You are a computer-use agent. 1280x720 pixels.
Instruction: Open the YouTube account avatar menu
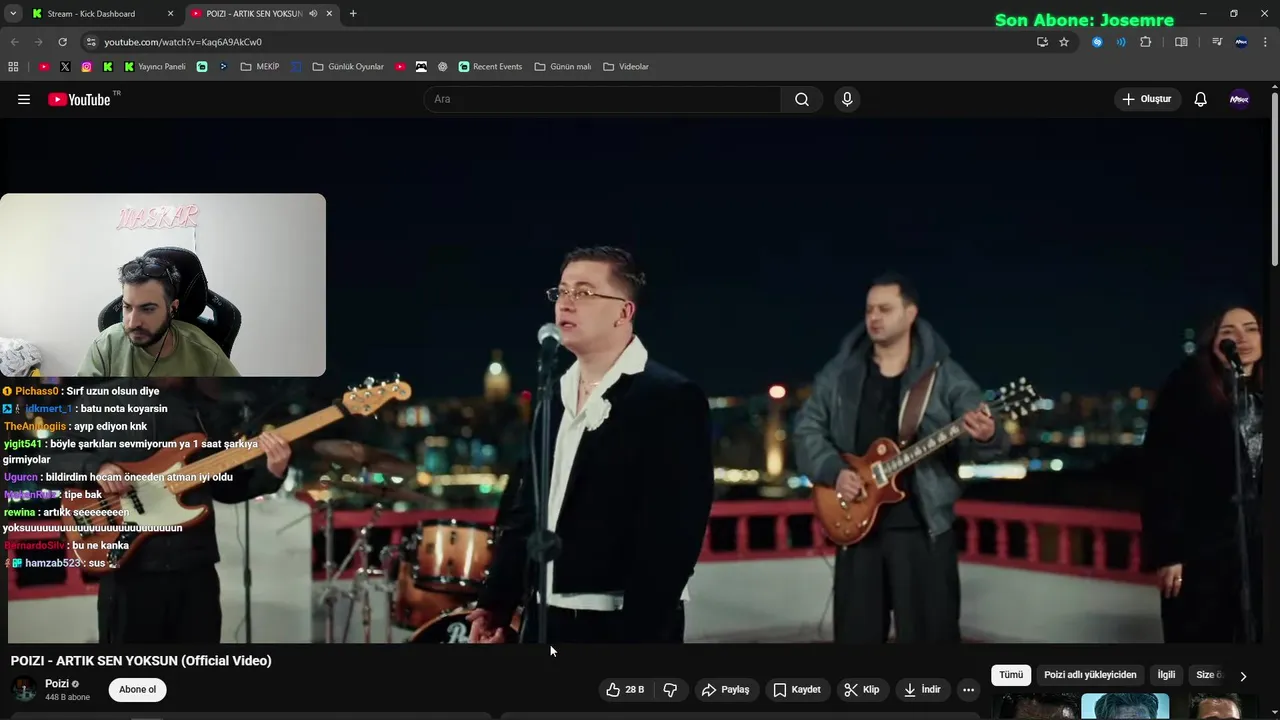point(1239,99)
